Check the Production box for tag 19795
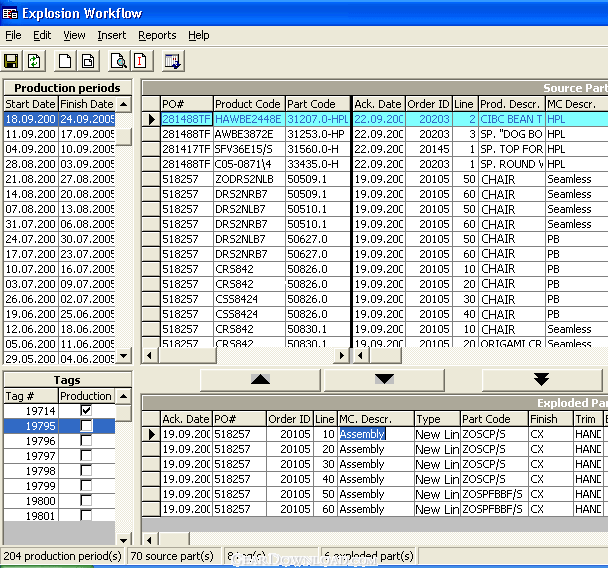Viewport: 608px width, 568px height. 86,425
